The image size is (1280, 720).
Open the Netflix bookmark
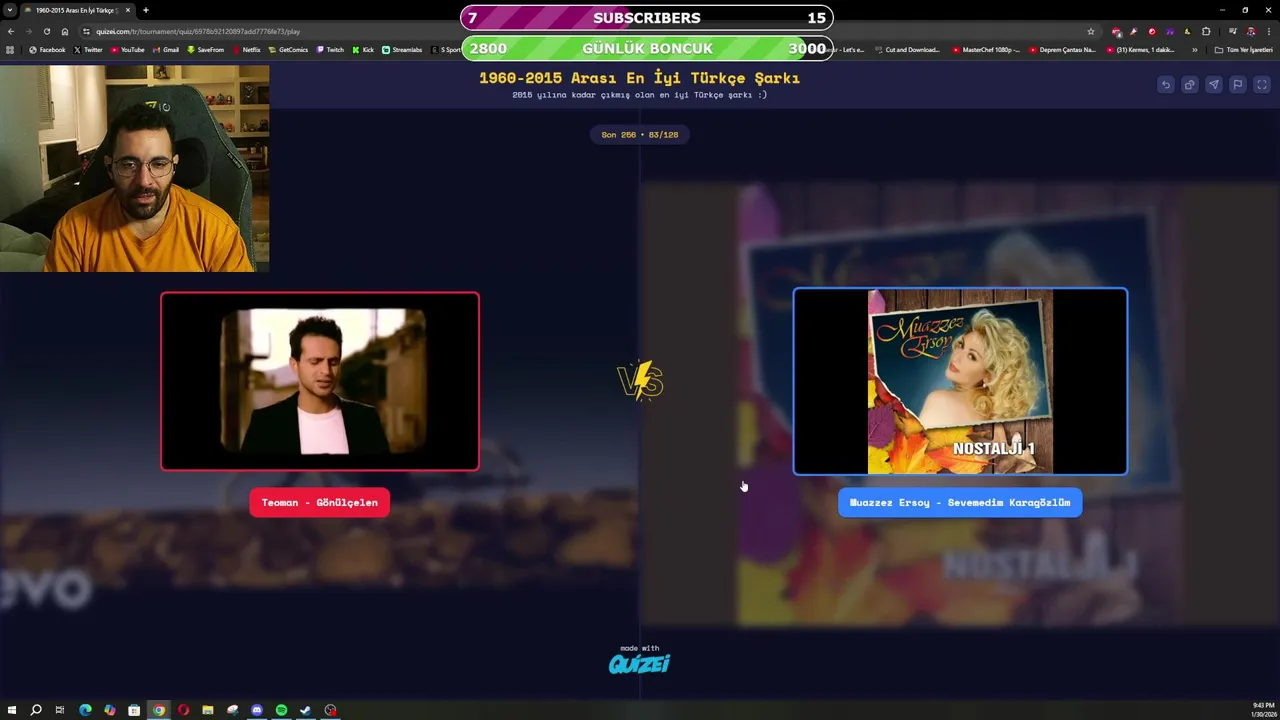click(246, 49)
